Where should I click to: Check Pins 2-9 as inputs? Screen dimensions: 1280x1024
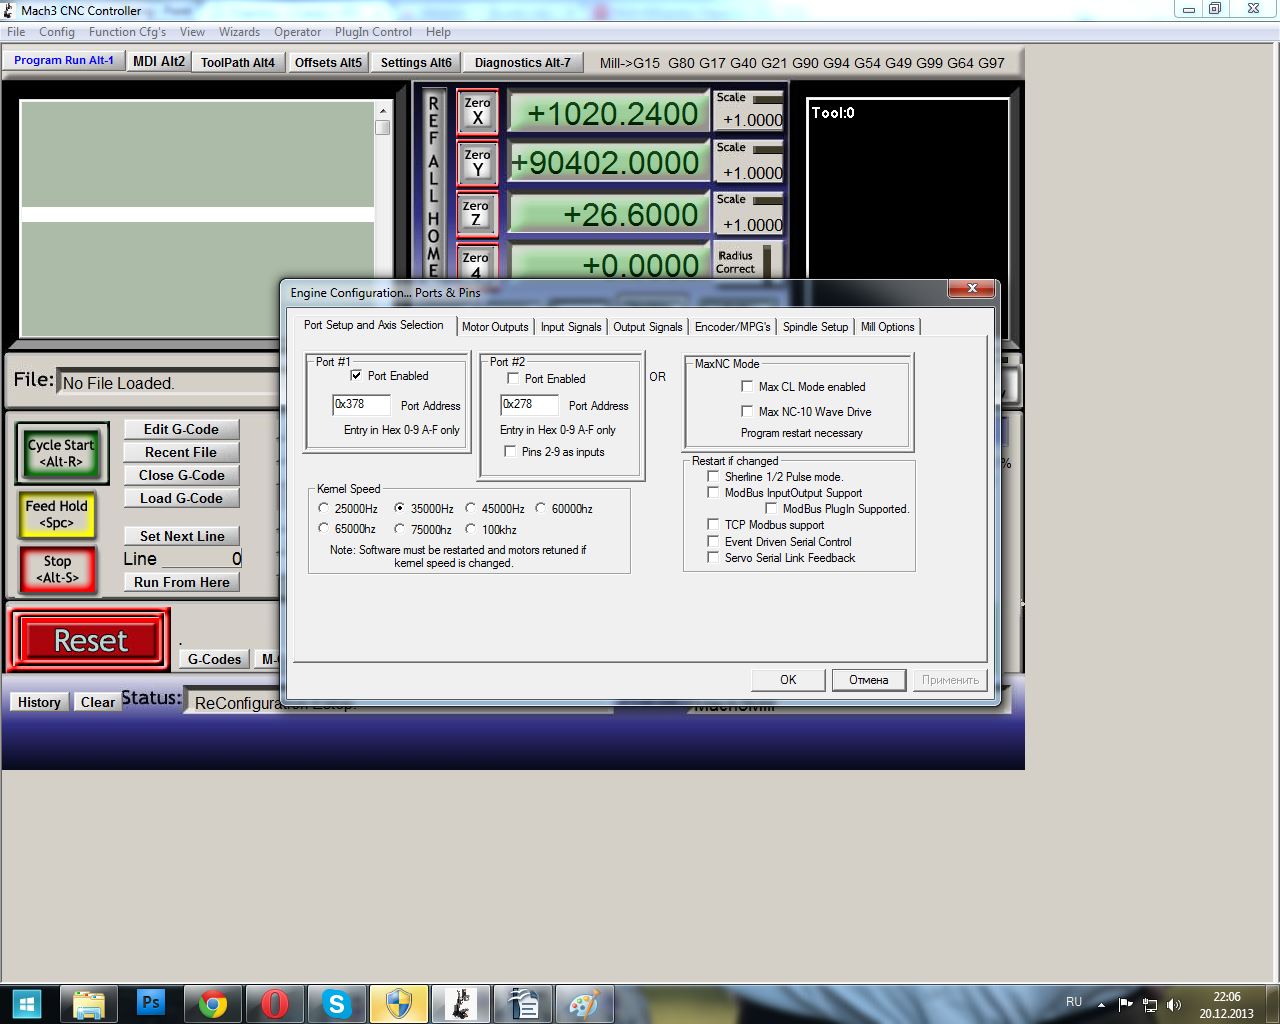510,452
